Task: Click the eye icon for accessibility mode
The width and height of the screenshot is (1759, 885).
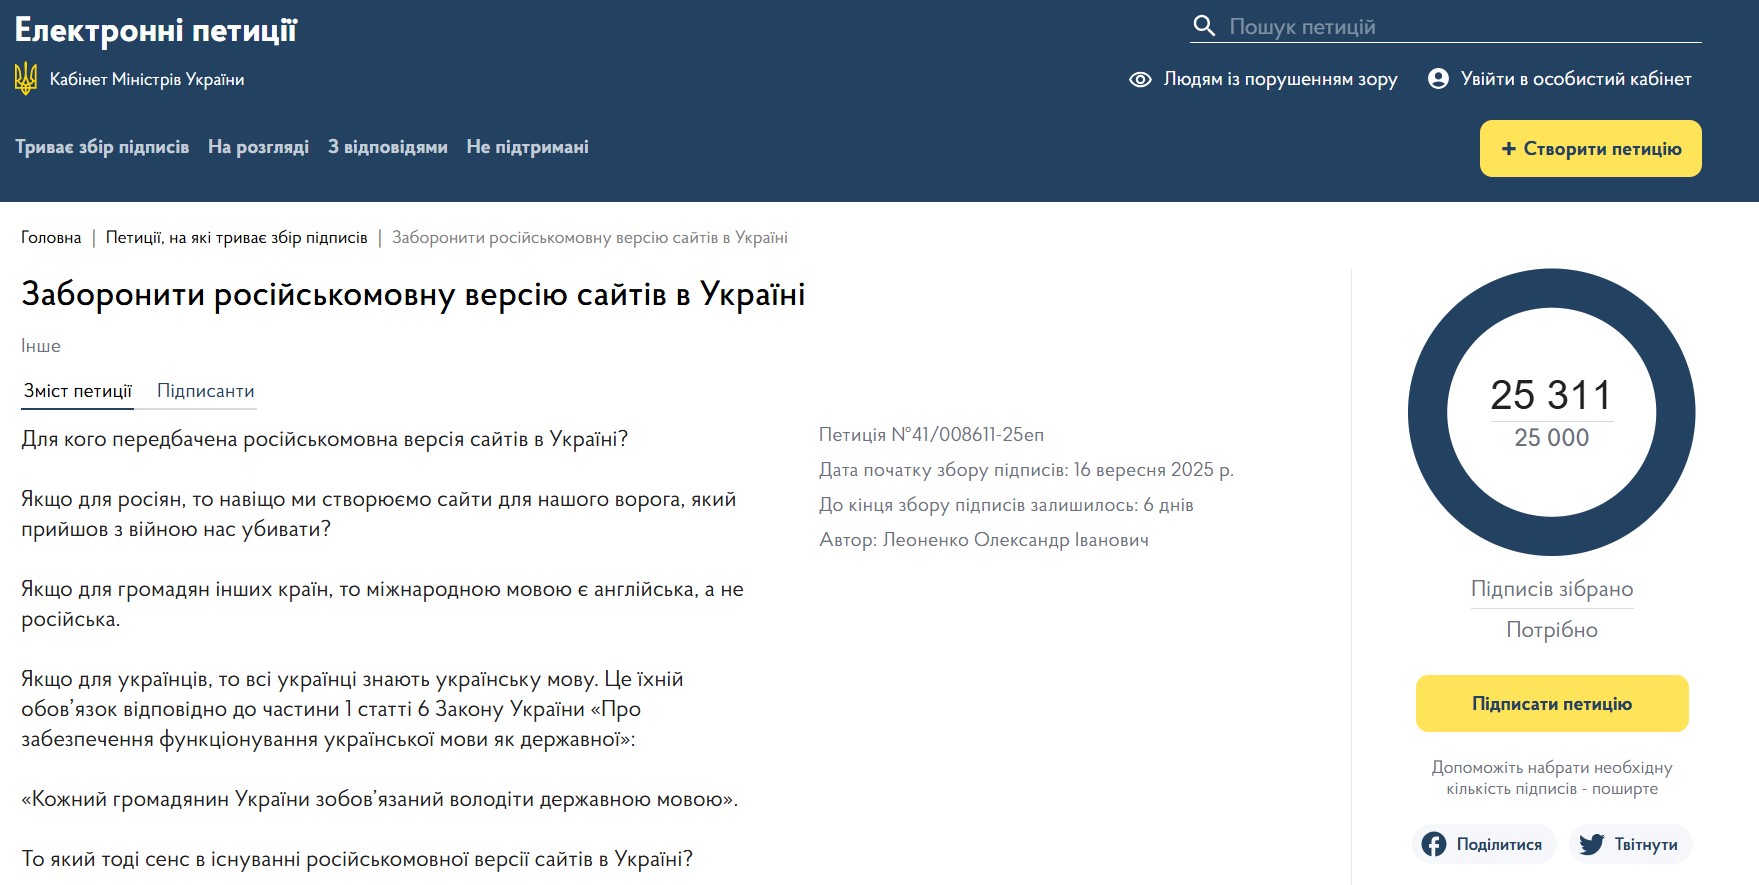Action: [1140, 79]
